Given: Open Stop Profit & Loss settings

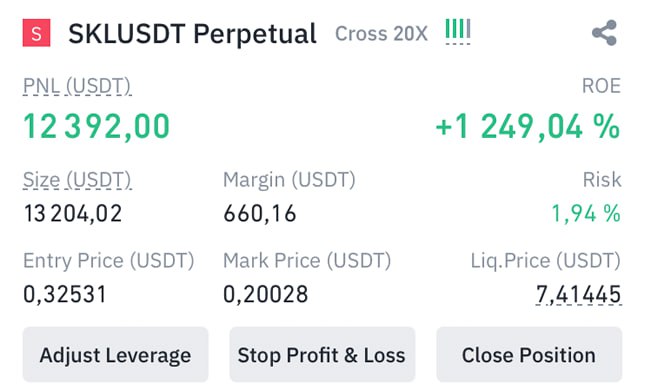Looking at the screenshot, I should [x=322, y=355].
